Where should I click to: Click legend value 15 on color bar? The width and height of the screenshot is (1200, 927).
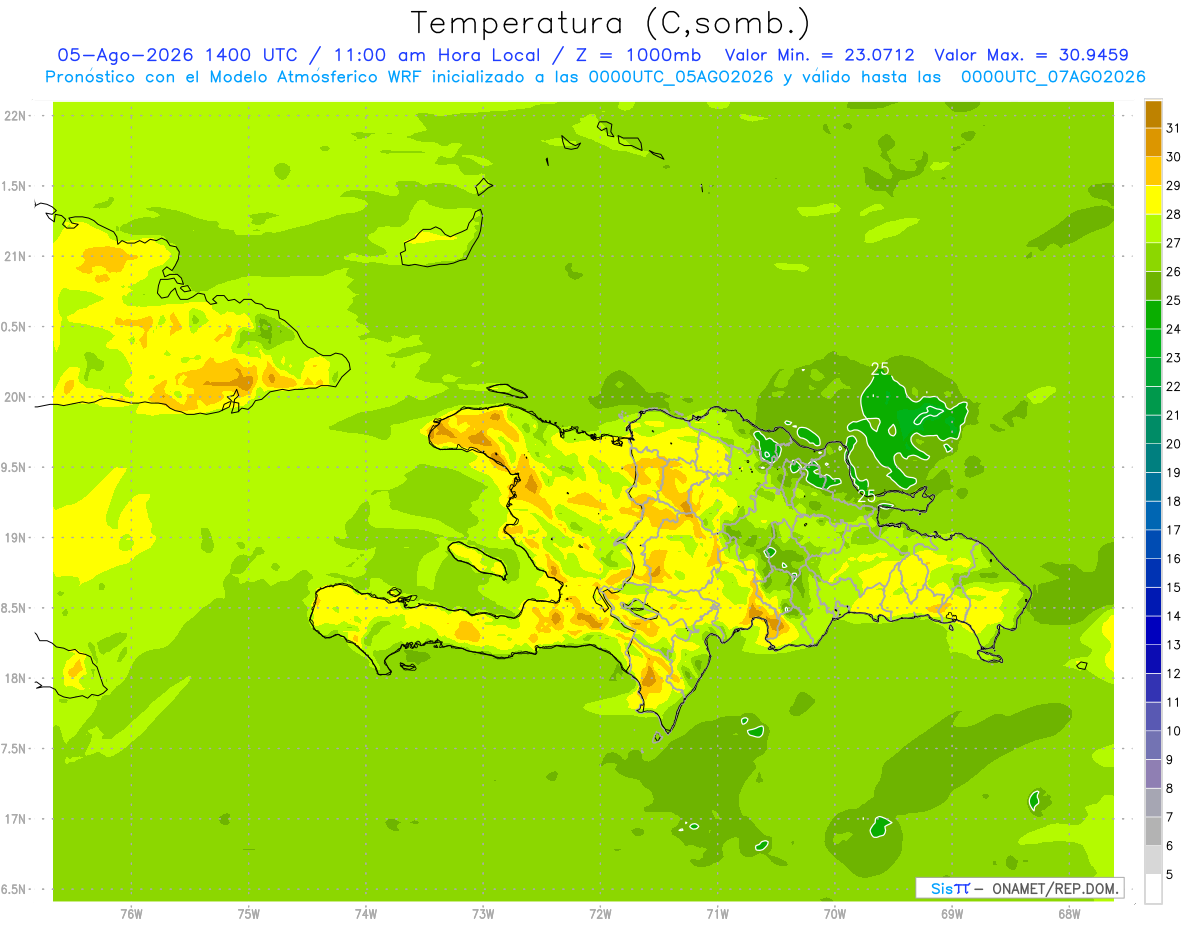click(x=1173, y=587)
